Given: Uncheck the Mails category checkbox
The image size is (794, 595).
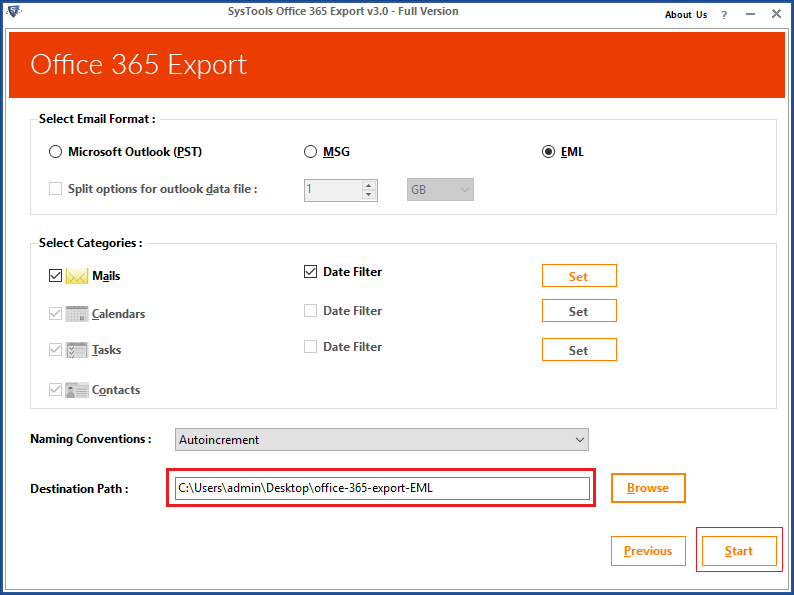Looking at the screenshot, I should [55, 276].
